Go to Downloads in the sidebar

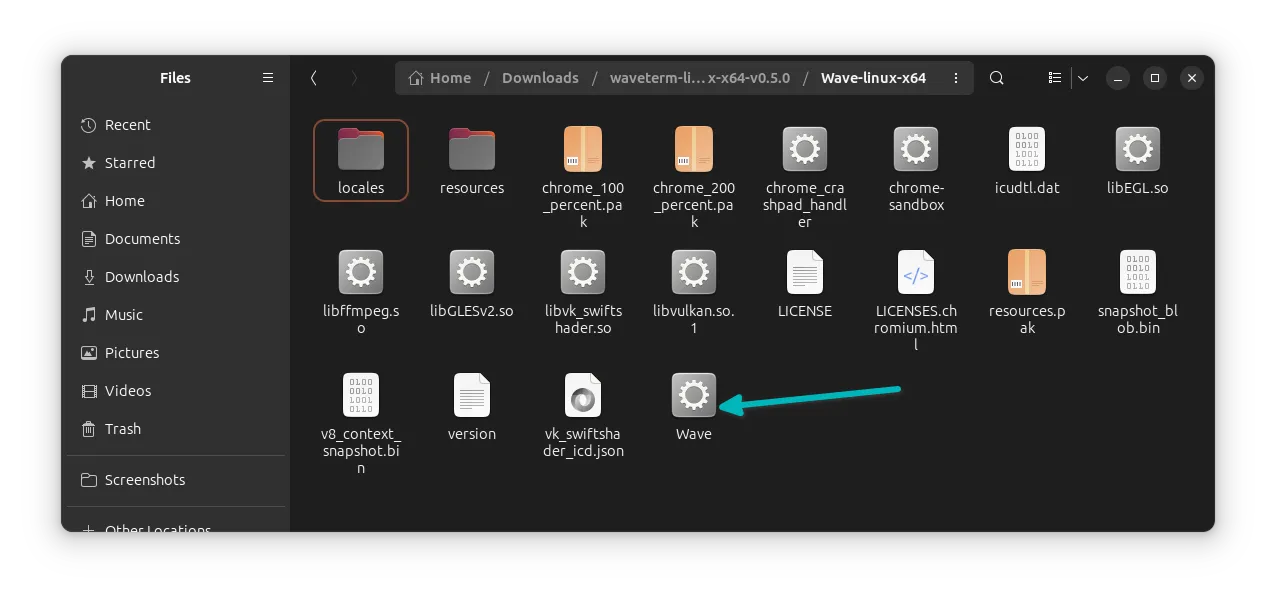click(141, 277)
